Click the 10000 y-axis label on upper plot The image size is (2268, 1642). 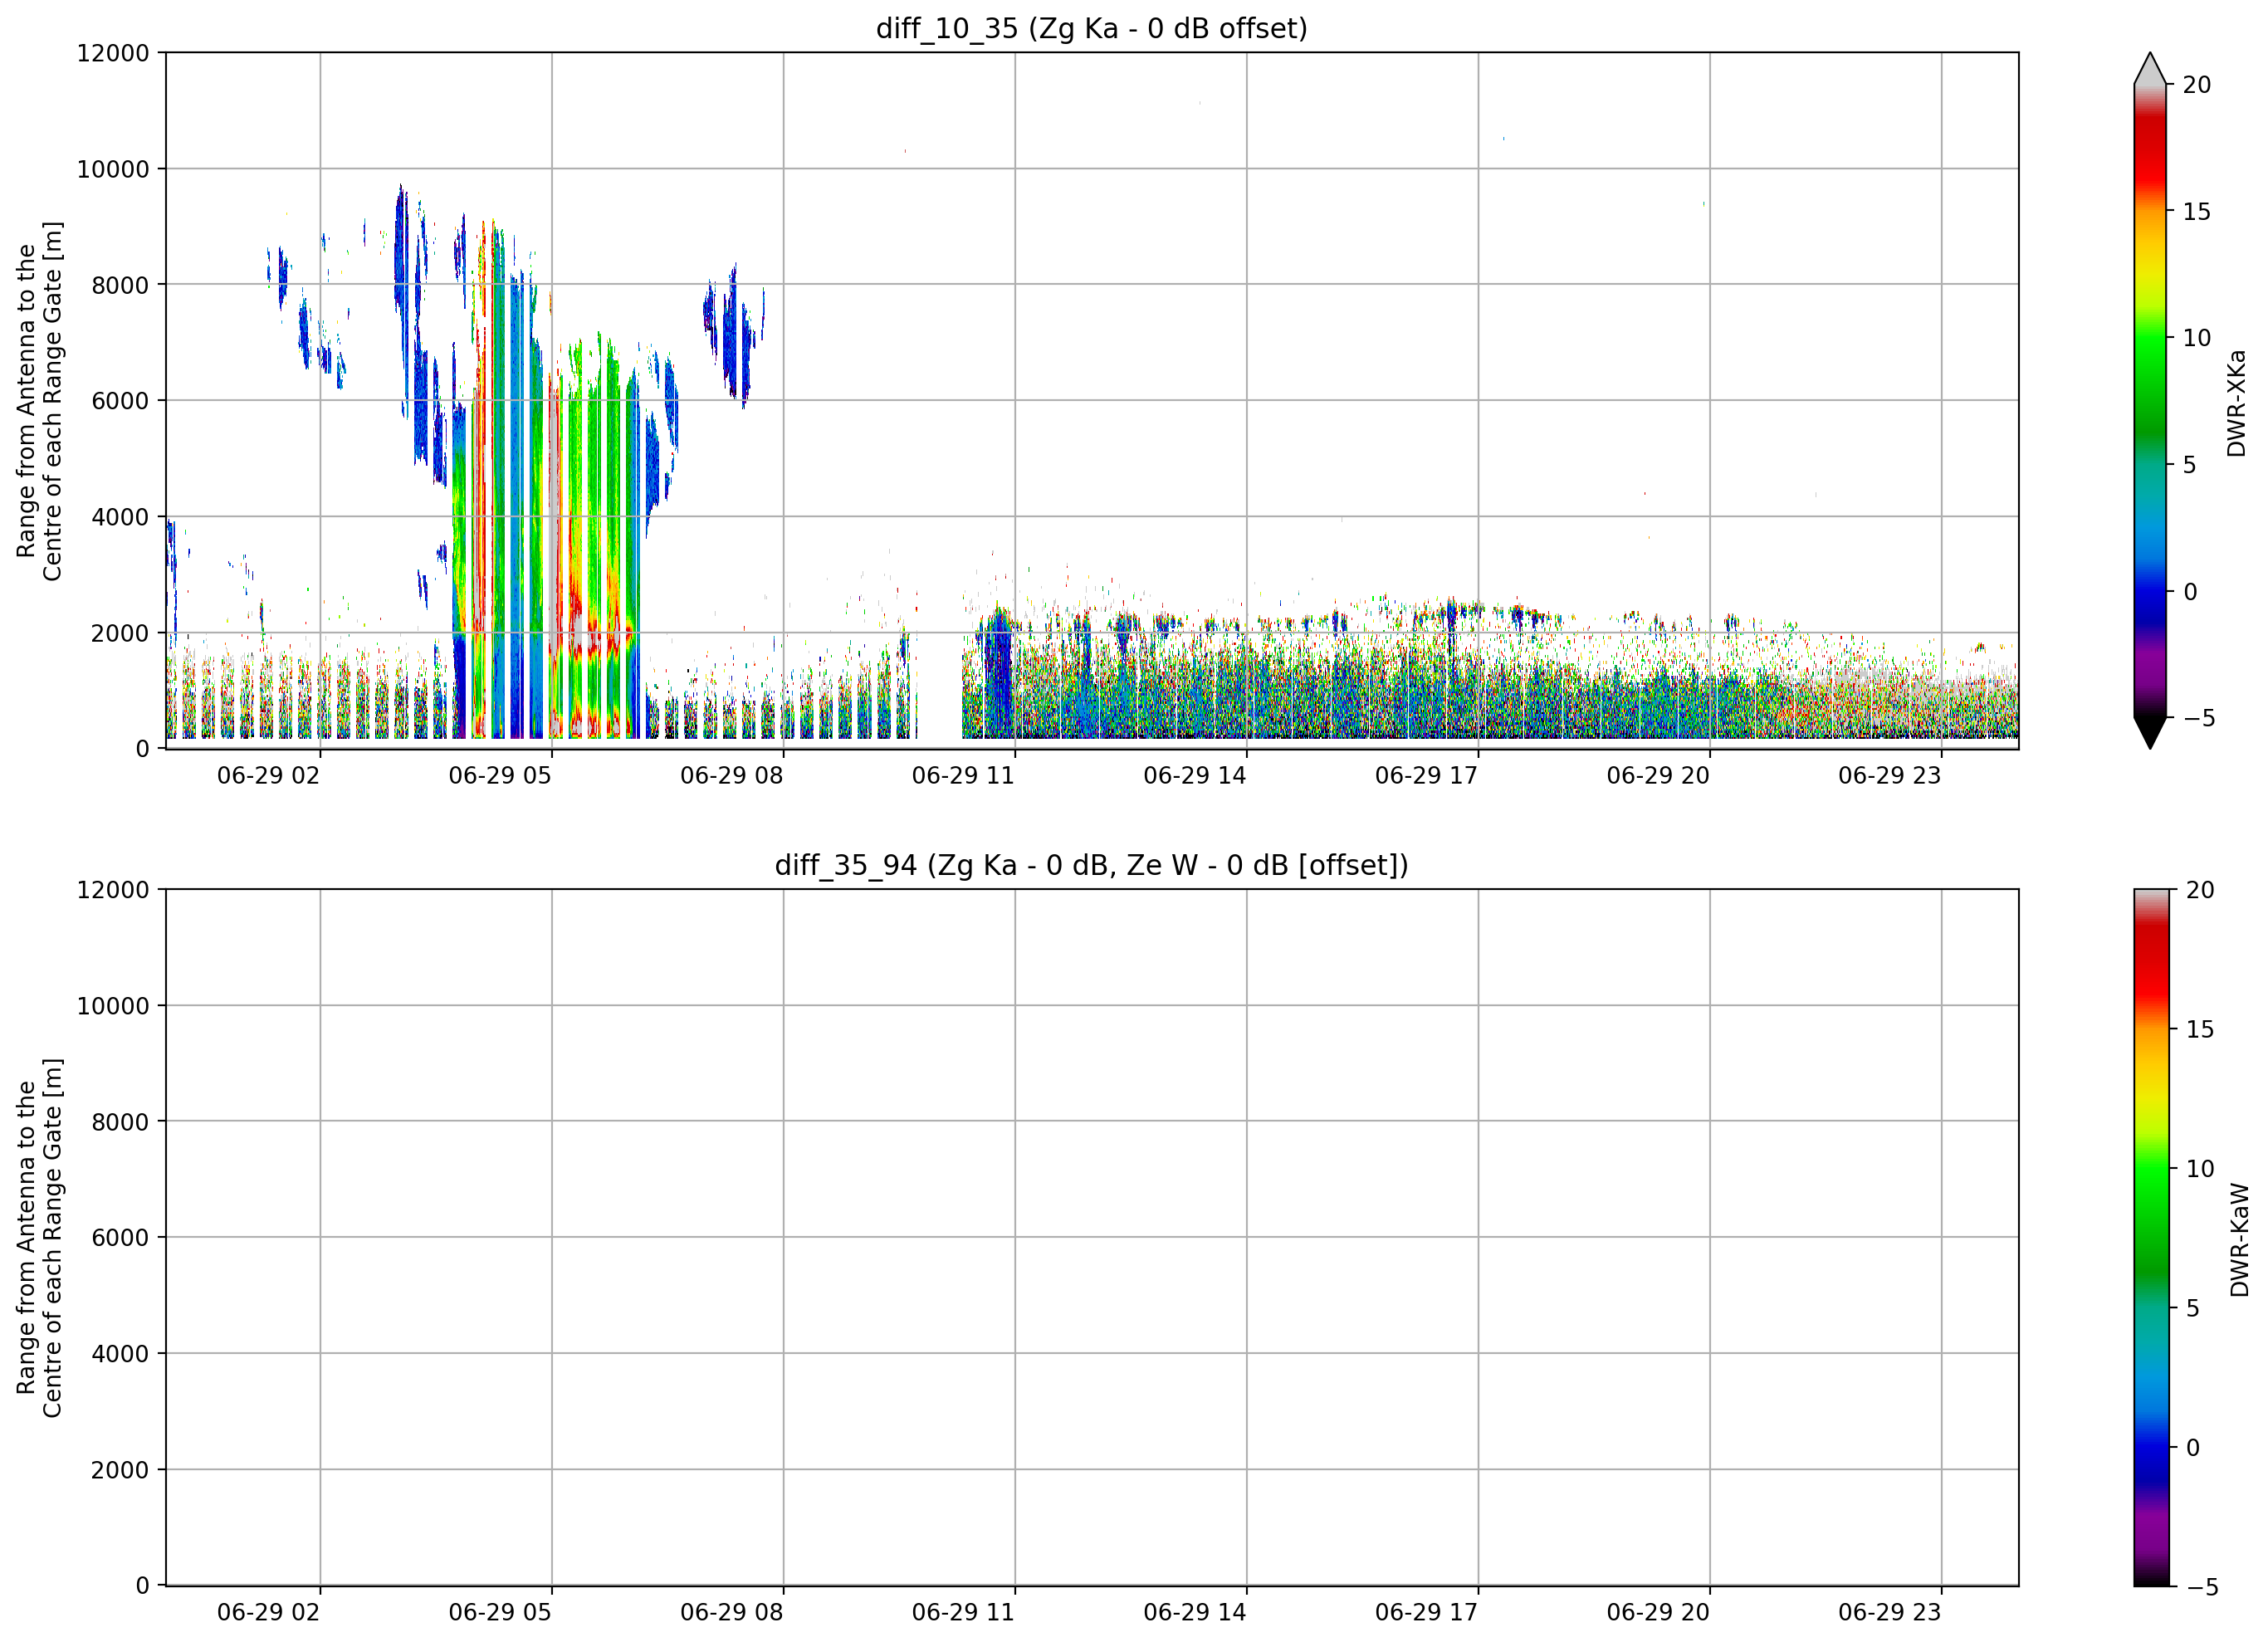click(x=113, y=169)
